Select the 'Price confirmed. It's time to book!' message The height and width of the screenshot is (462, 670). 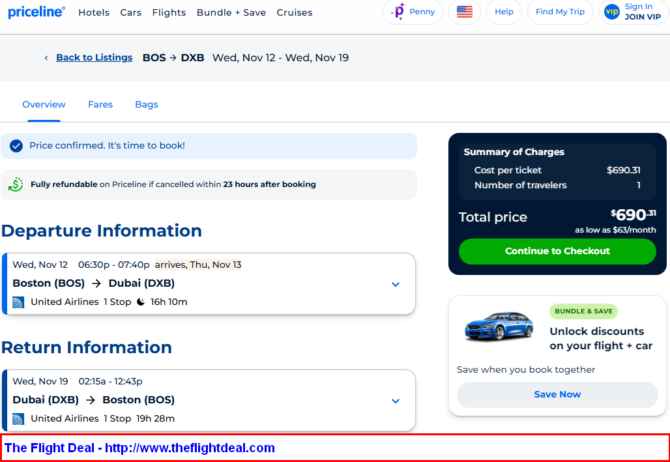[x=107, y=146]
